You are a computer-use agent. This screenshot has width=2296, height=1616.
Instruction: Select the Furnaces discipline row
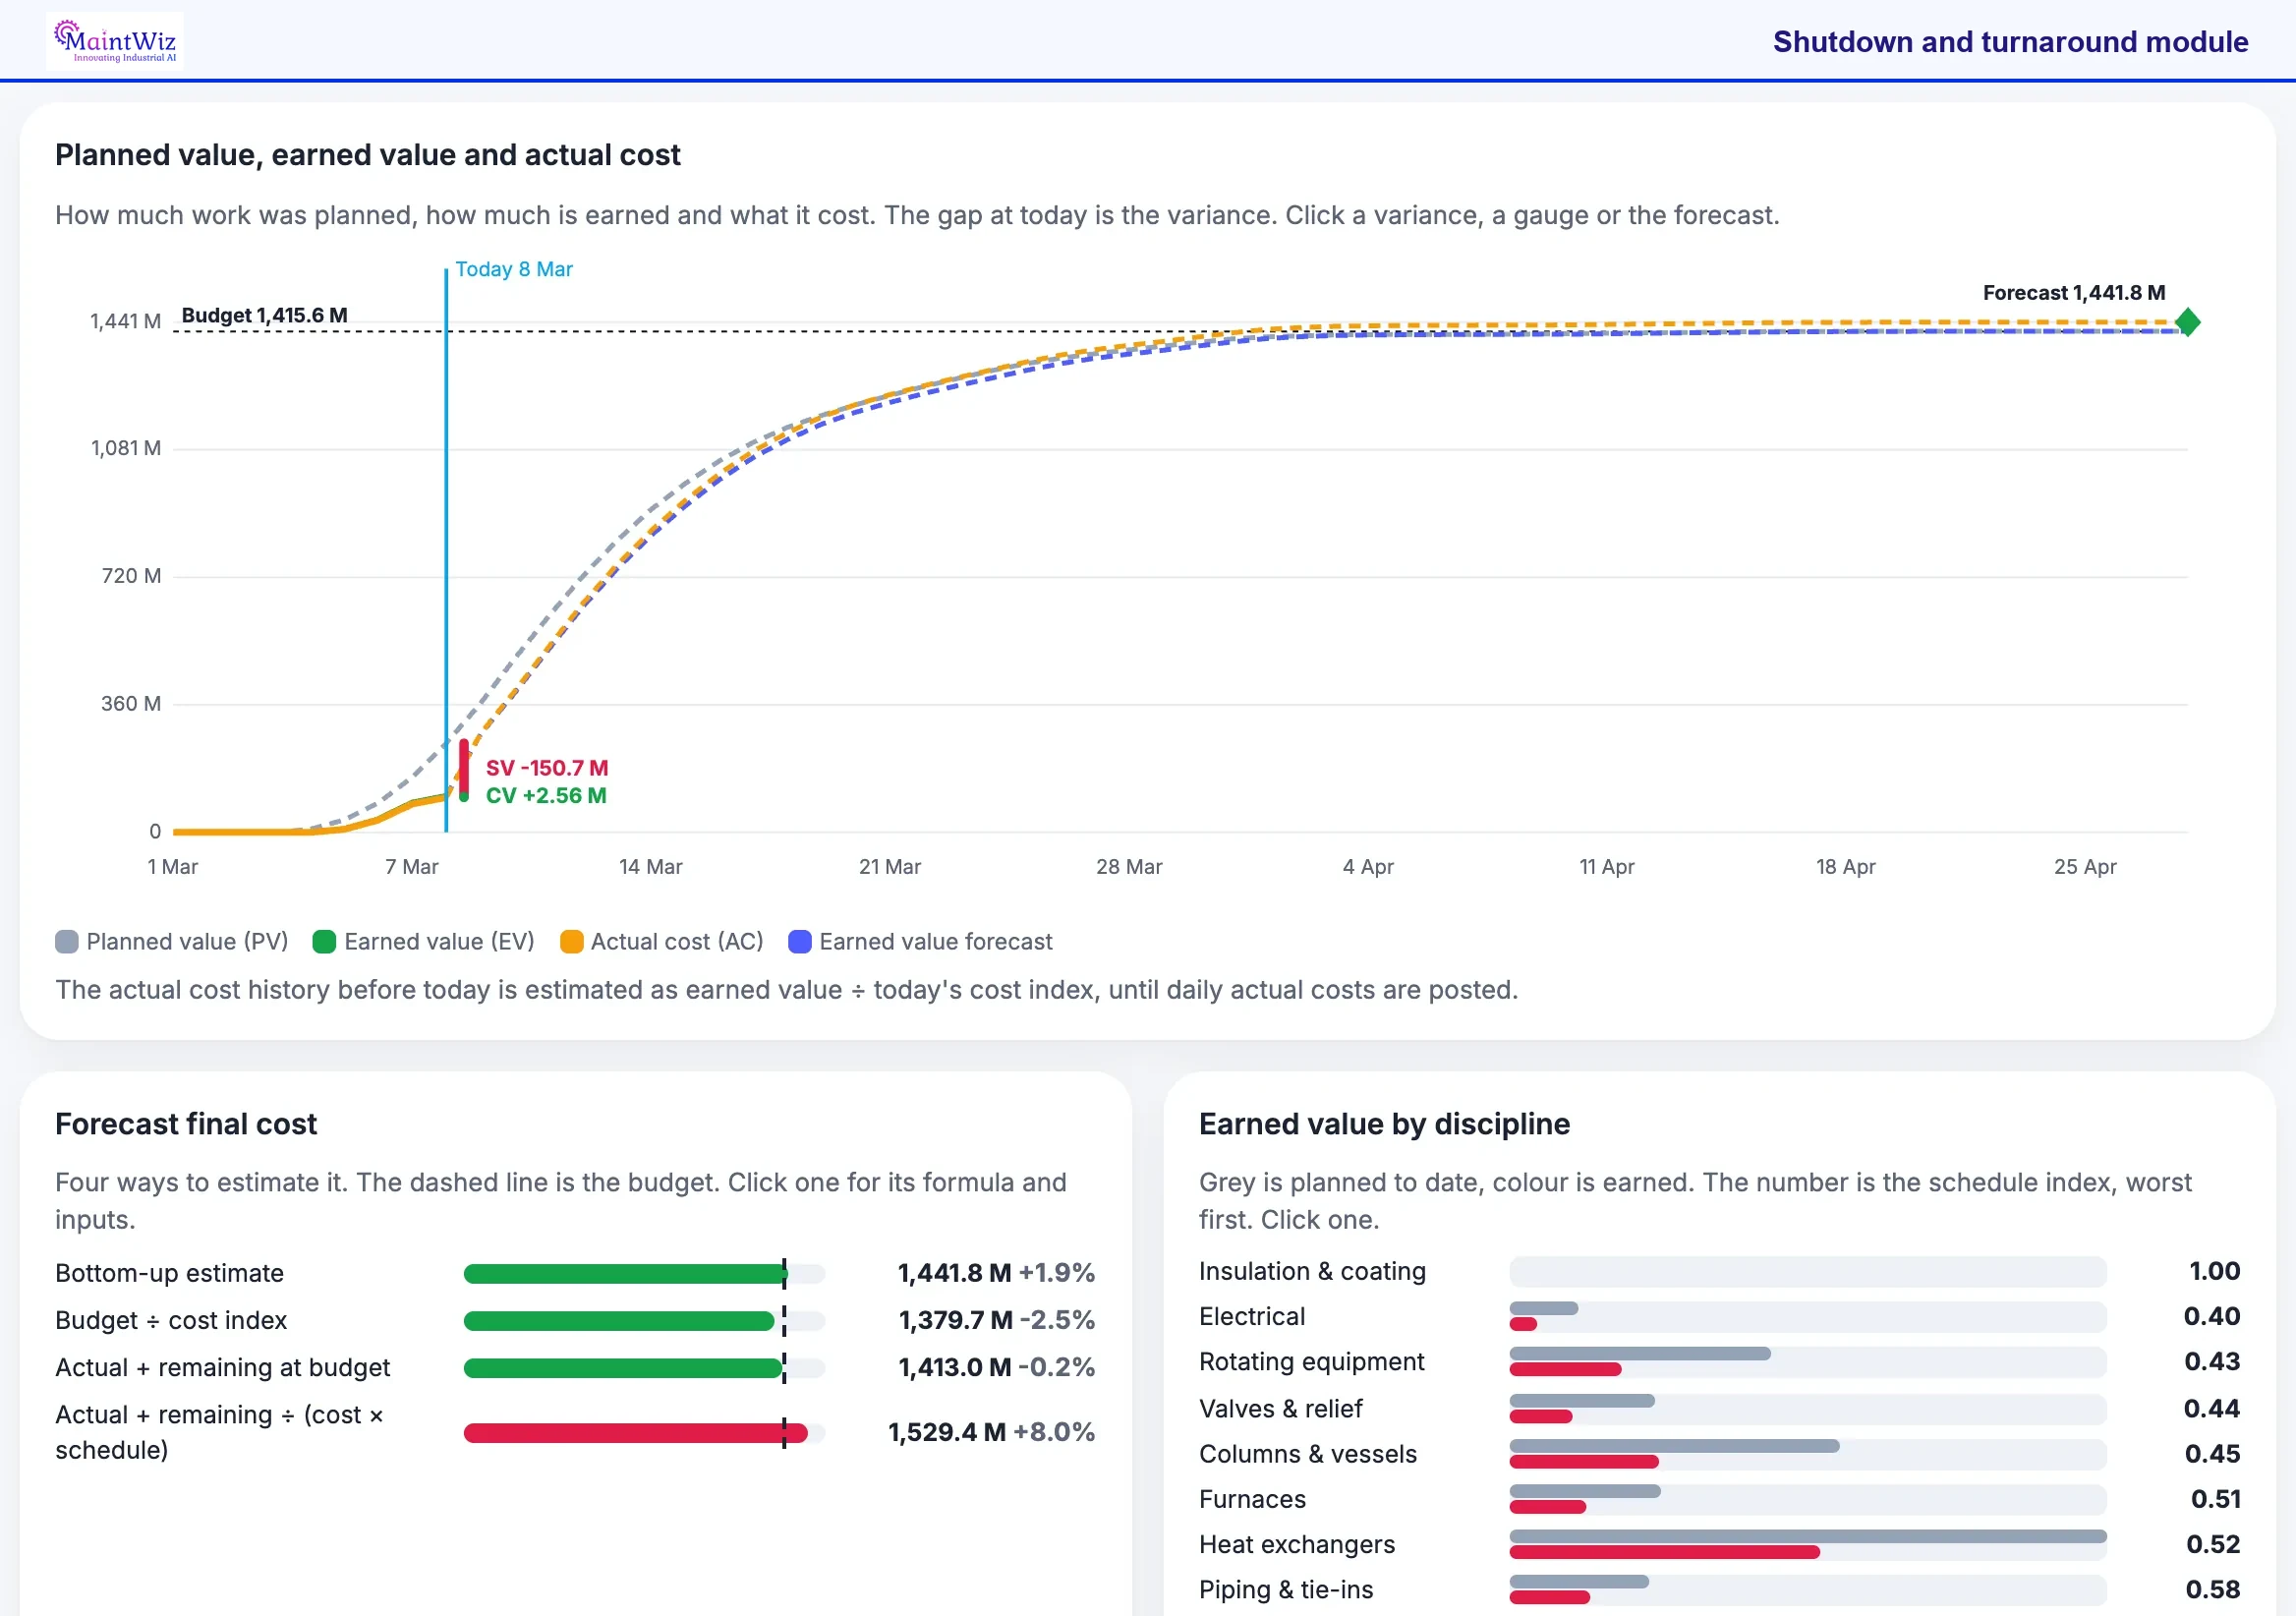click(x=1720, y=1499)
